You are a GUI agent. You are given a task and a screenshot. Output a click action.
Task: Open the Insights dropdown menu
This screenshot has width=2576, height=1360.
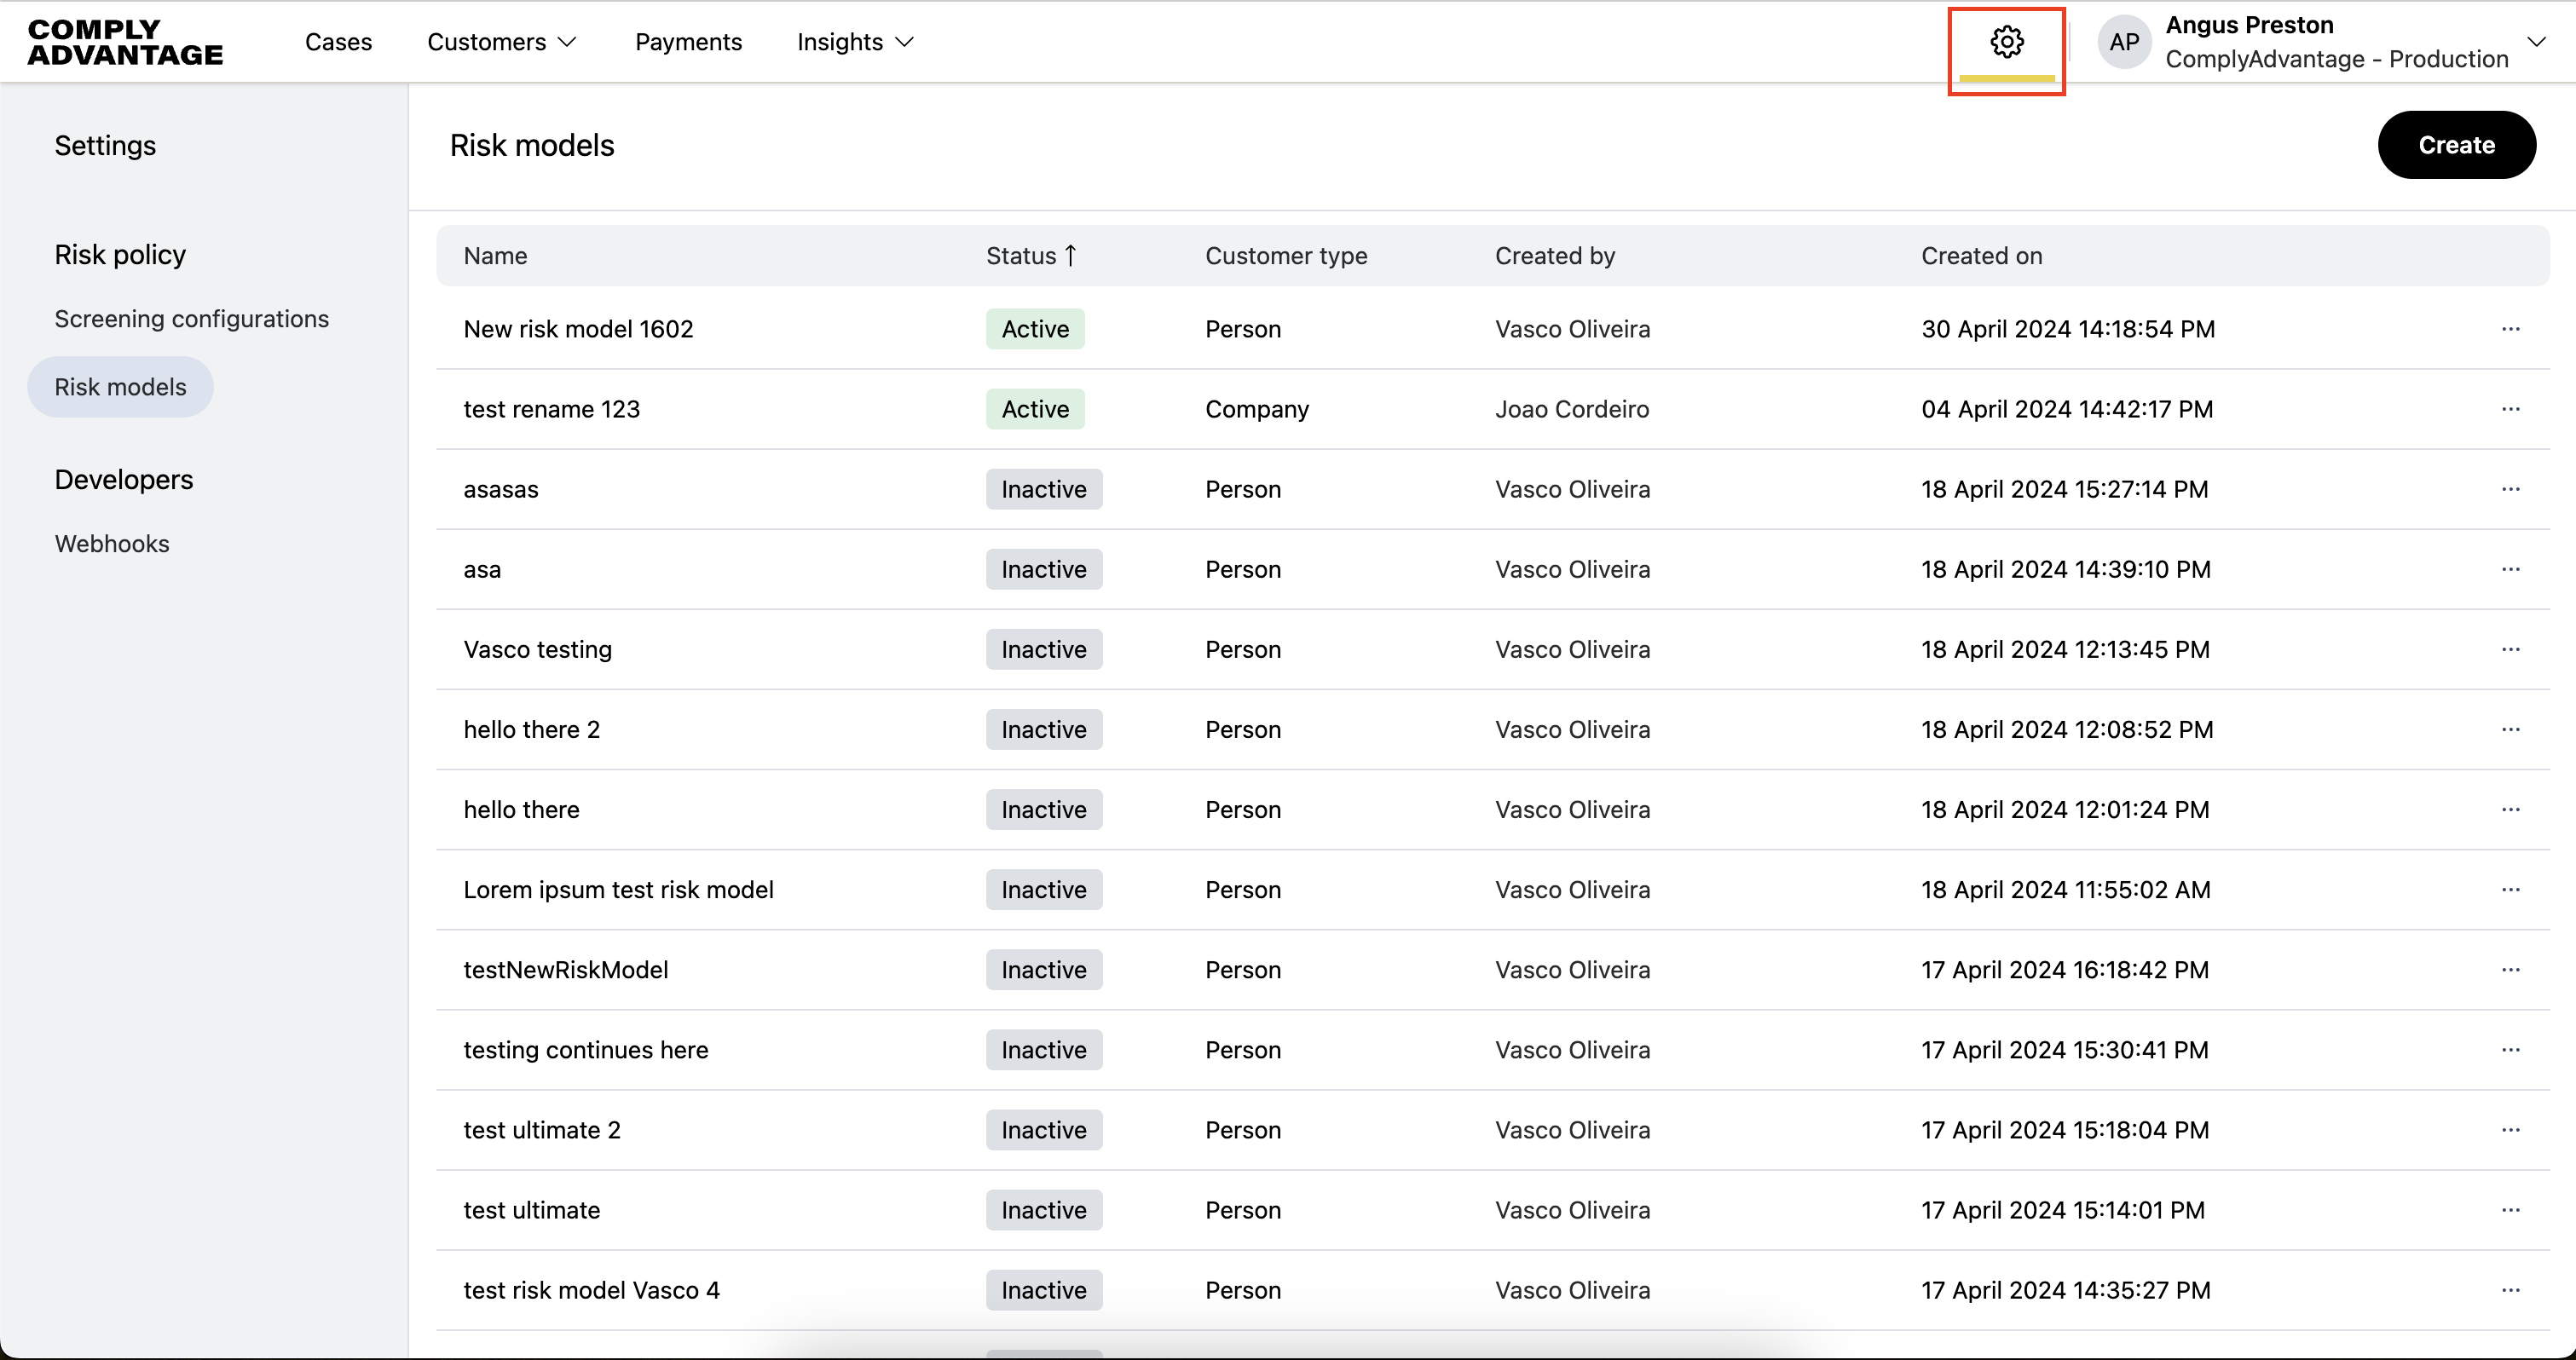click(x=854, y=42)
